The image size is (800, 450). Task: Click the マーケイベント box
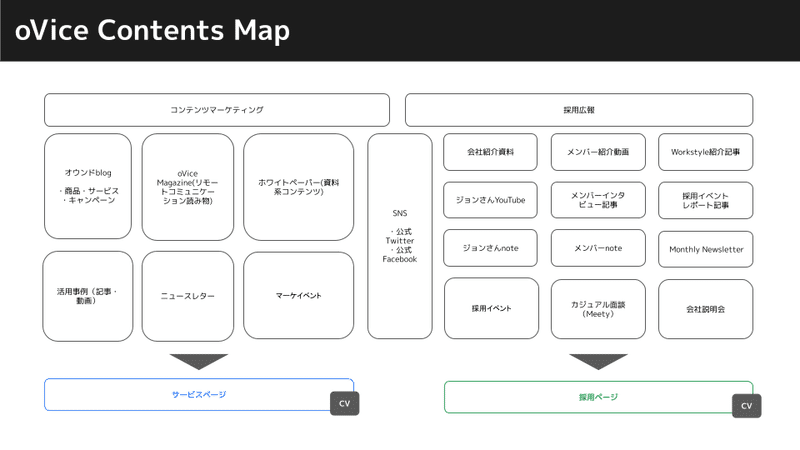[x=298, y=295]
